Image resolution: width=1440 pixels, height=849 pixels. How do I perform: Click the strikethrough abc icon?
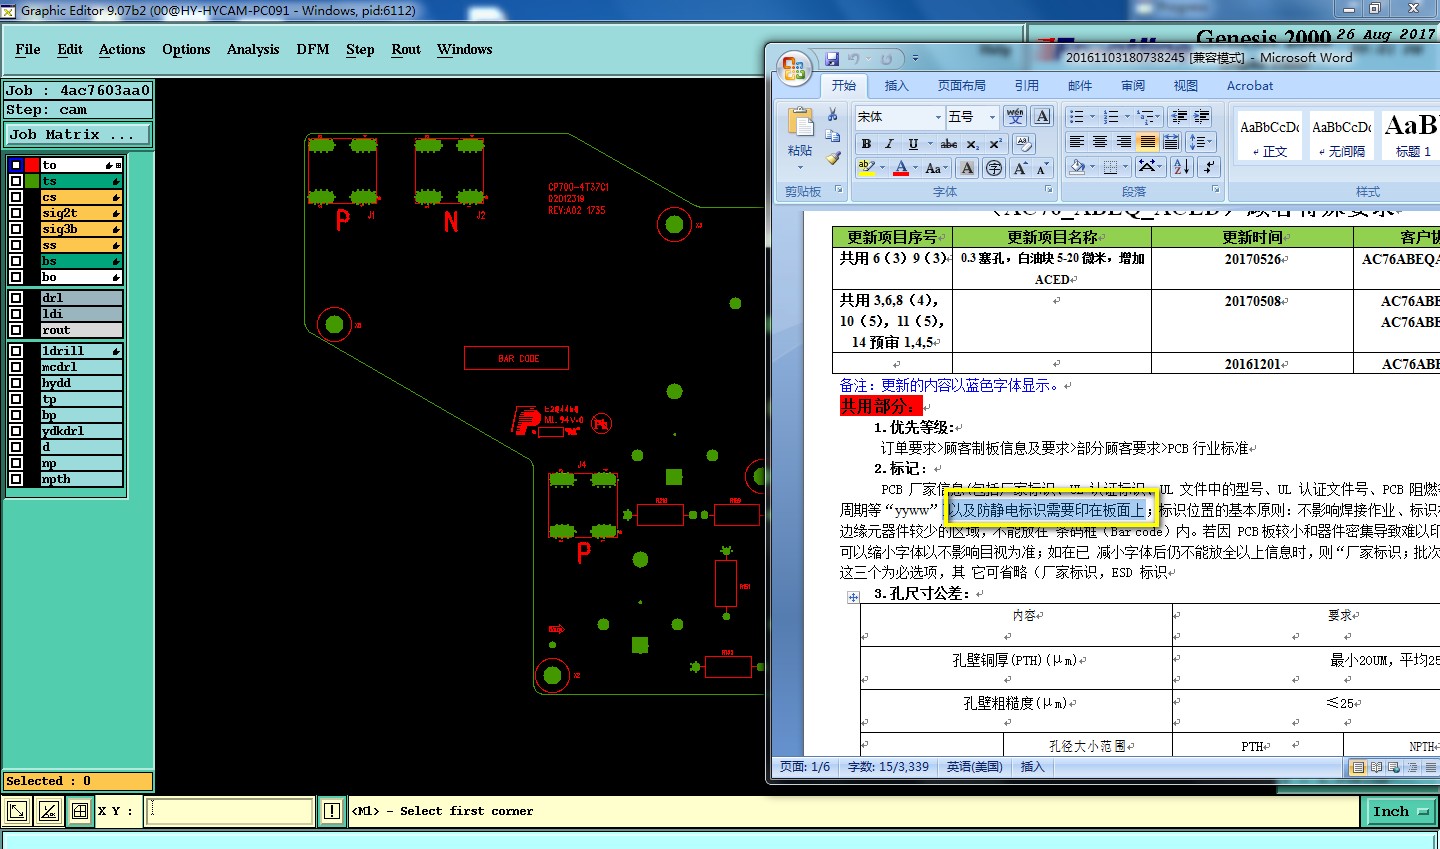click(948, 144)
